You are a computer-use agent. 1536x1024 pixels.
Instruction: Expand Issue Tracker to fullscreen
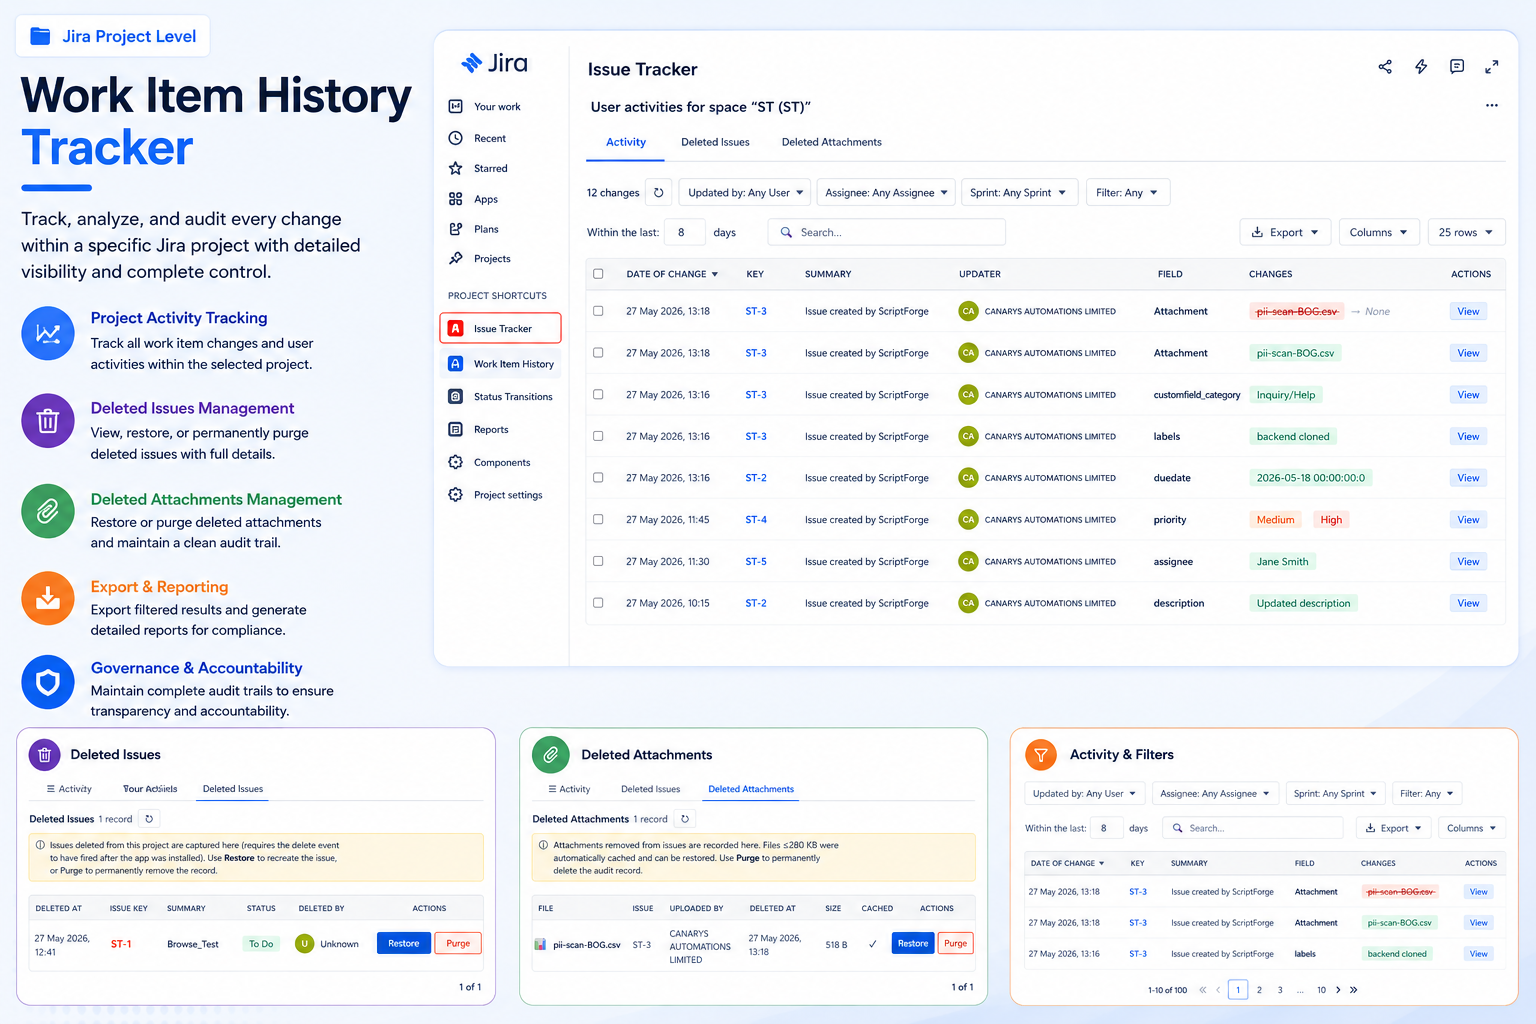pyautogui.click(x=1492, y=67)
